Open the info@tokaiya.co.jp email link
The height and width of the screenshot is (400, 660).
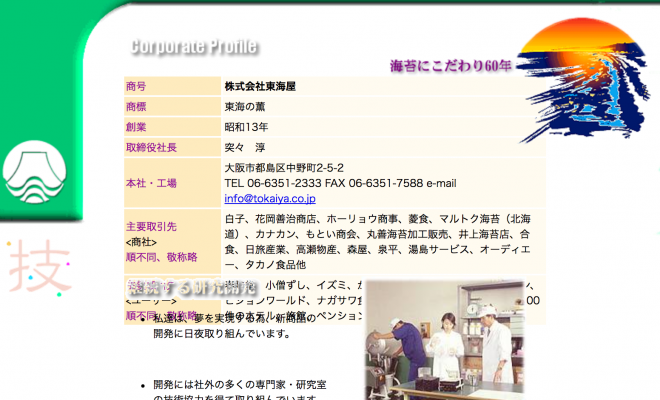click(270, 198)
